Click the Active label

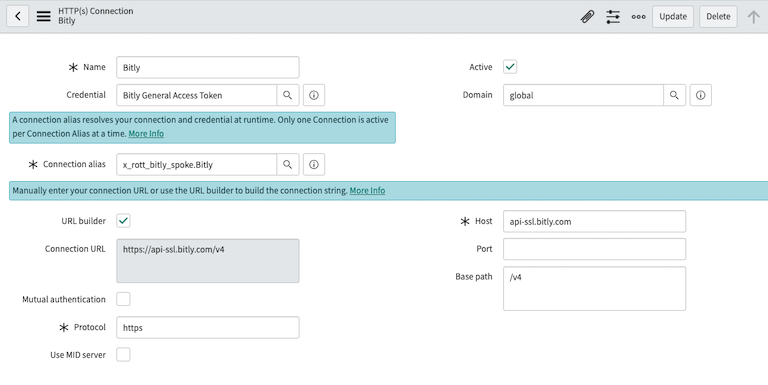pos(480,67)
